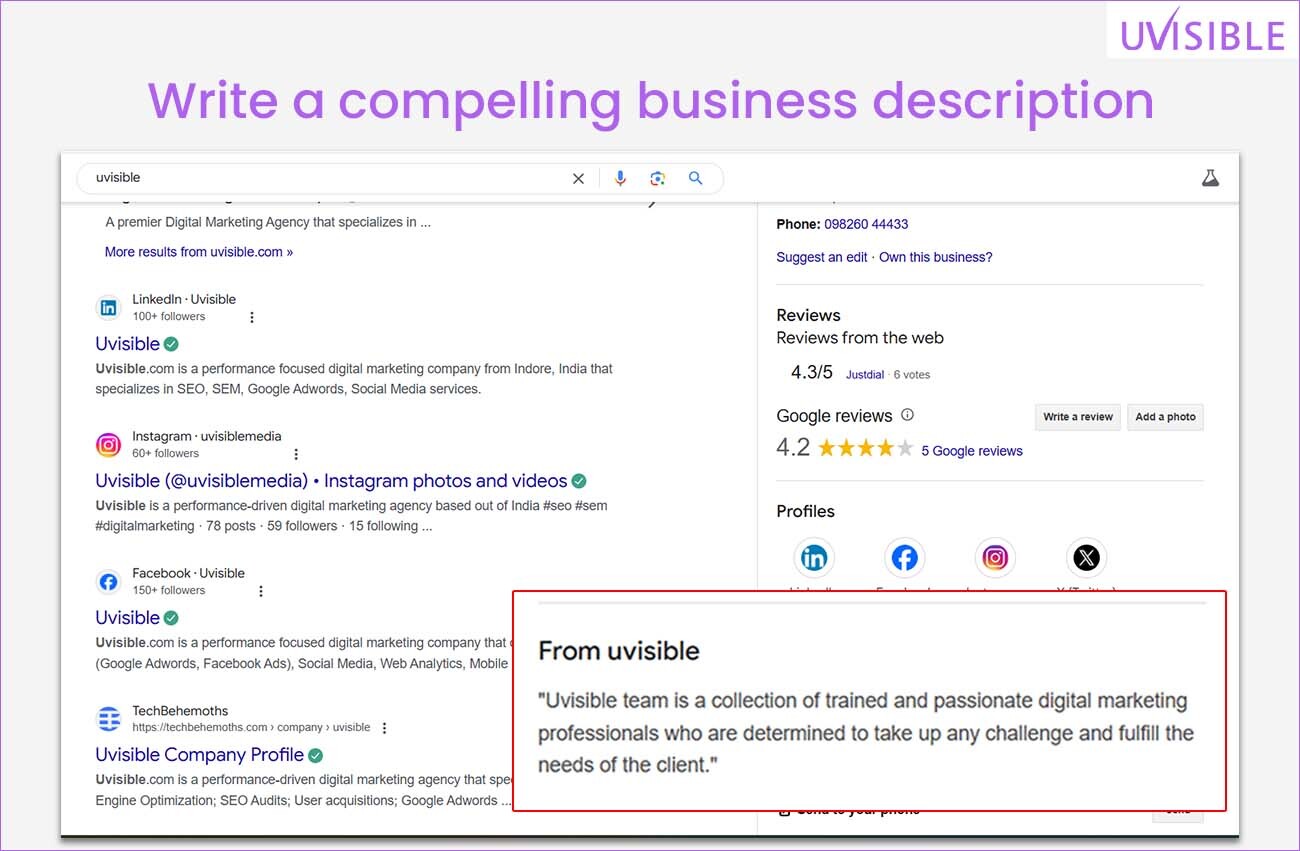Click the "100+ followers" text
The height and width of the screenshot is (851, 1300).
(x=169, y=317)
